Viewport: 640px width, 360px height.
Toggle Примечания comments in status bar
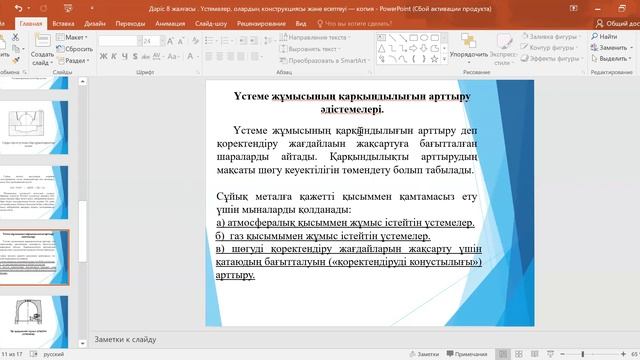pos(467,354)
